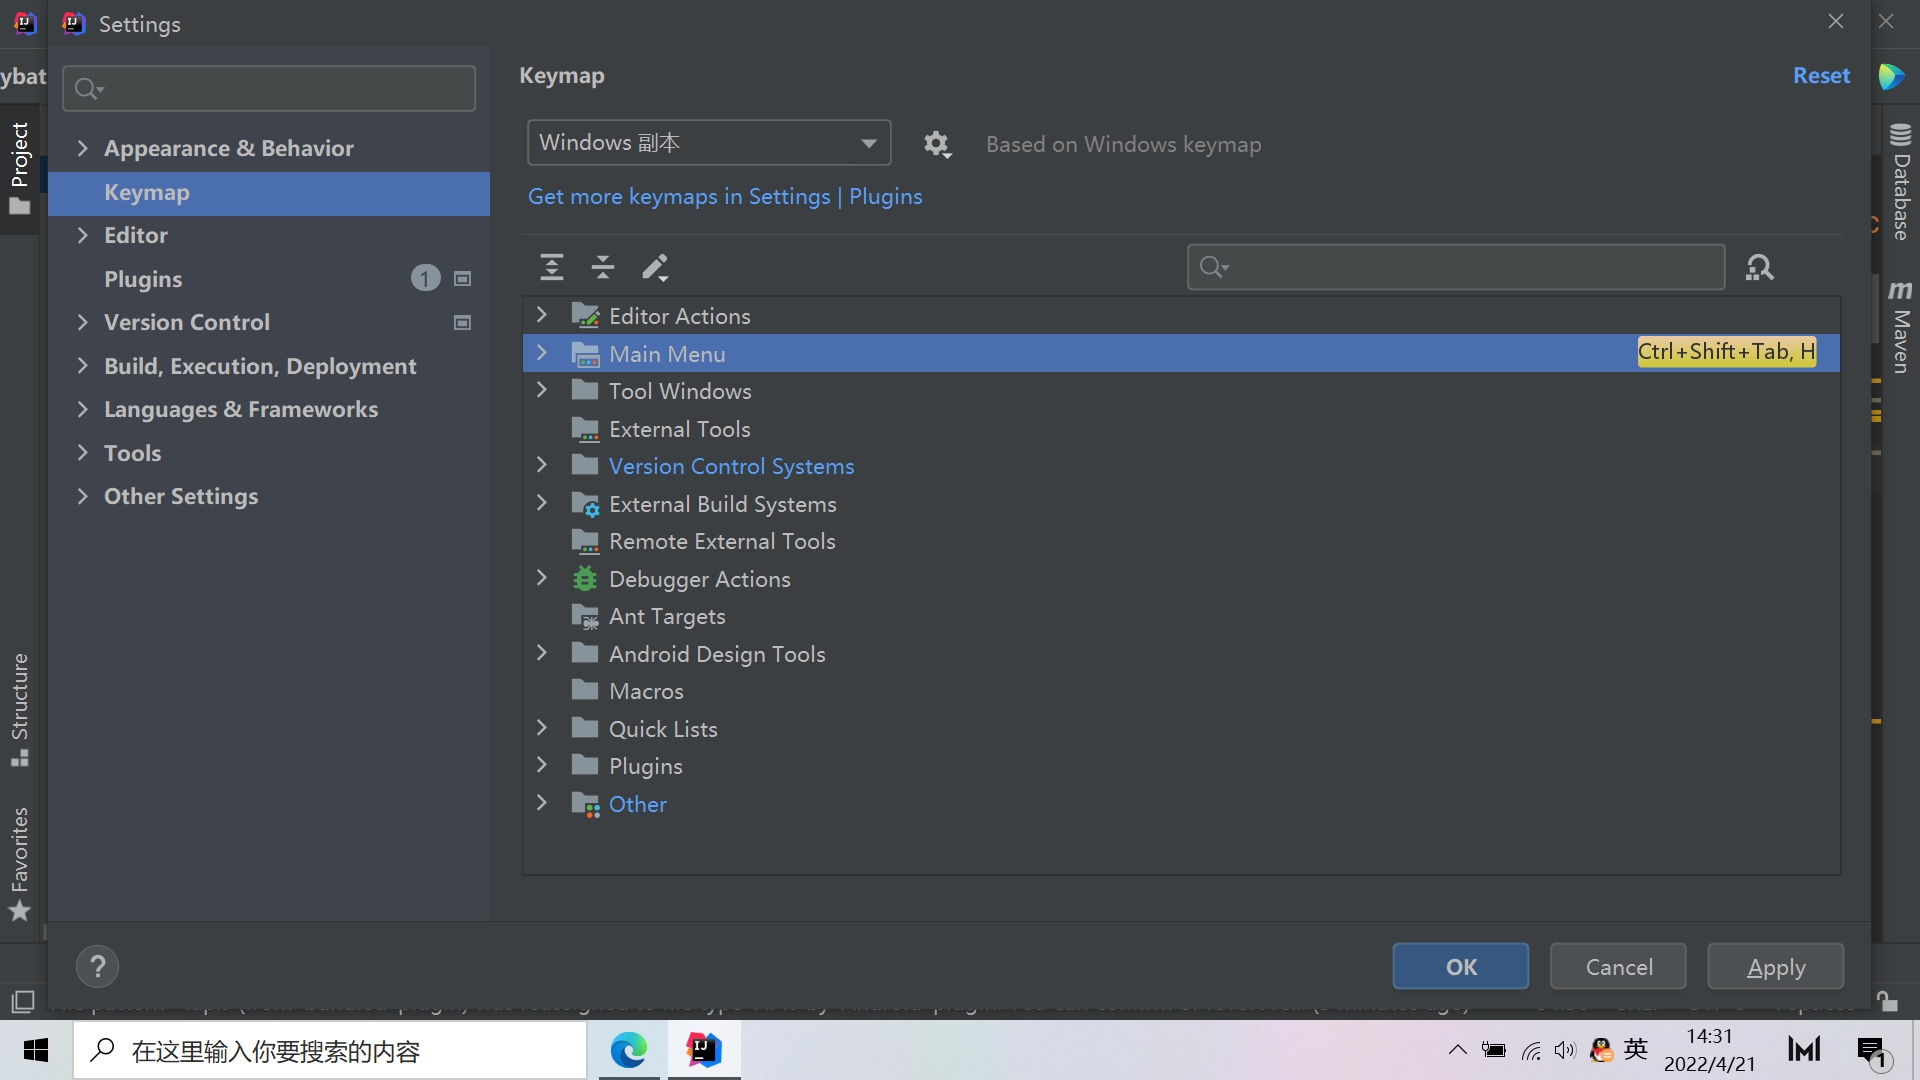
Task: Select Plugins in the settings sidebar
Action: pyautogui.click(x=143, y=279)
